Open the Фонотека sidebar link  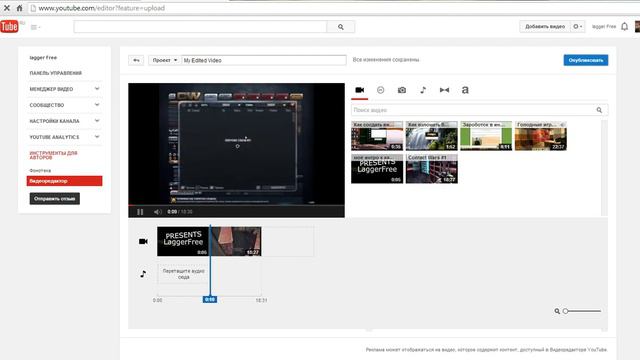pos(40,170)
